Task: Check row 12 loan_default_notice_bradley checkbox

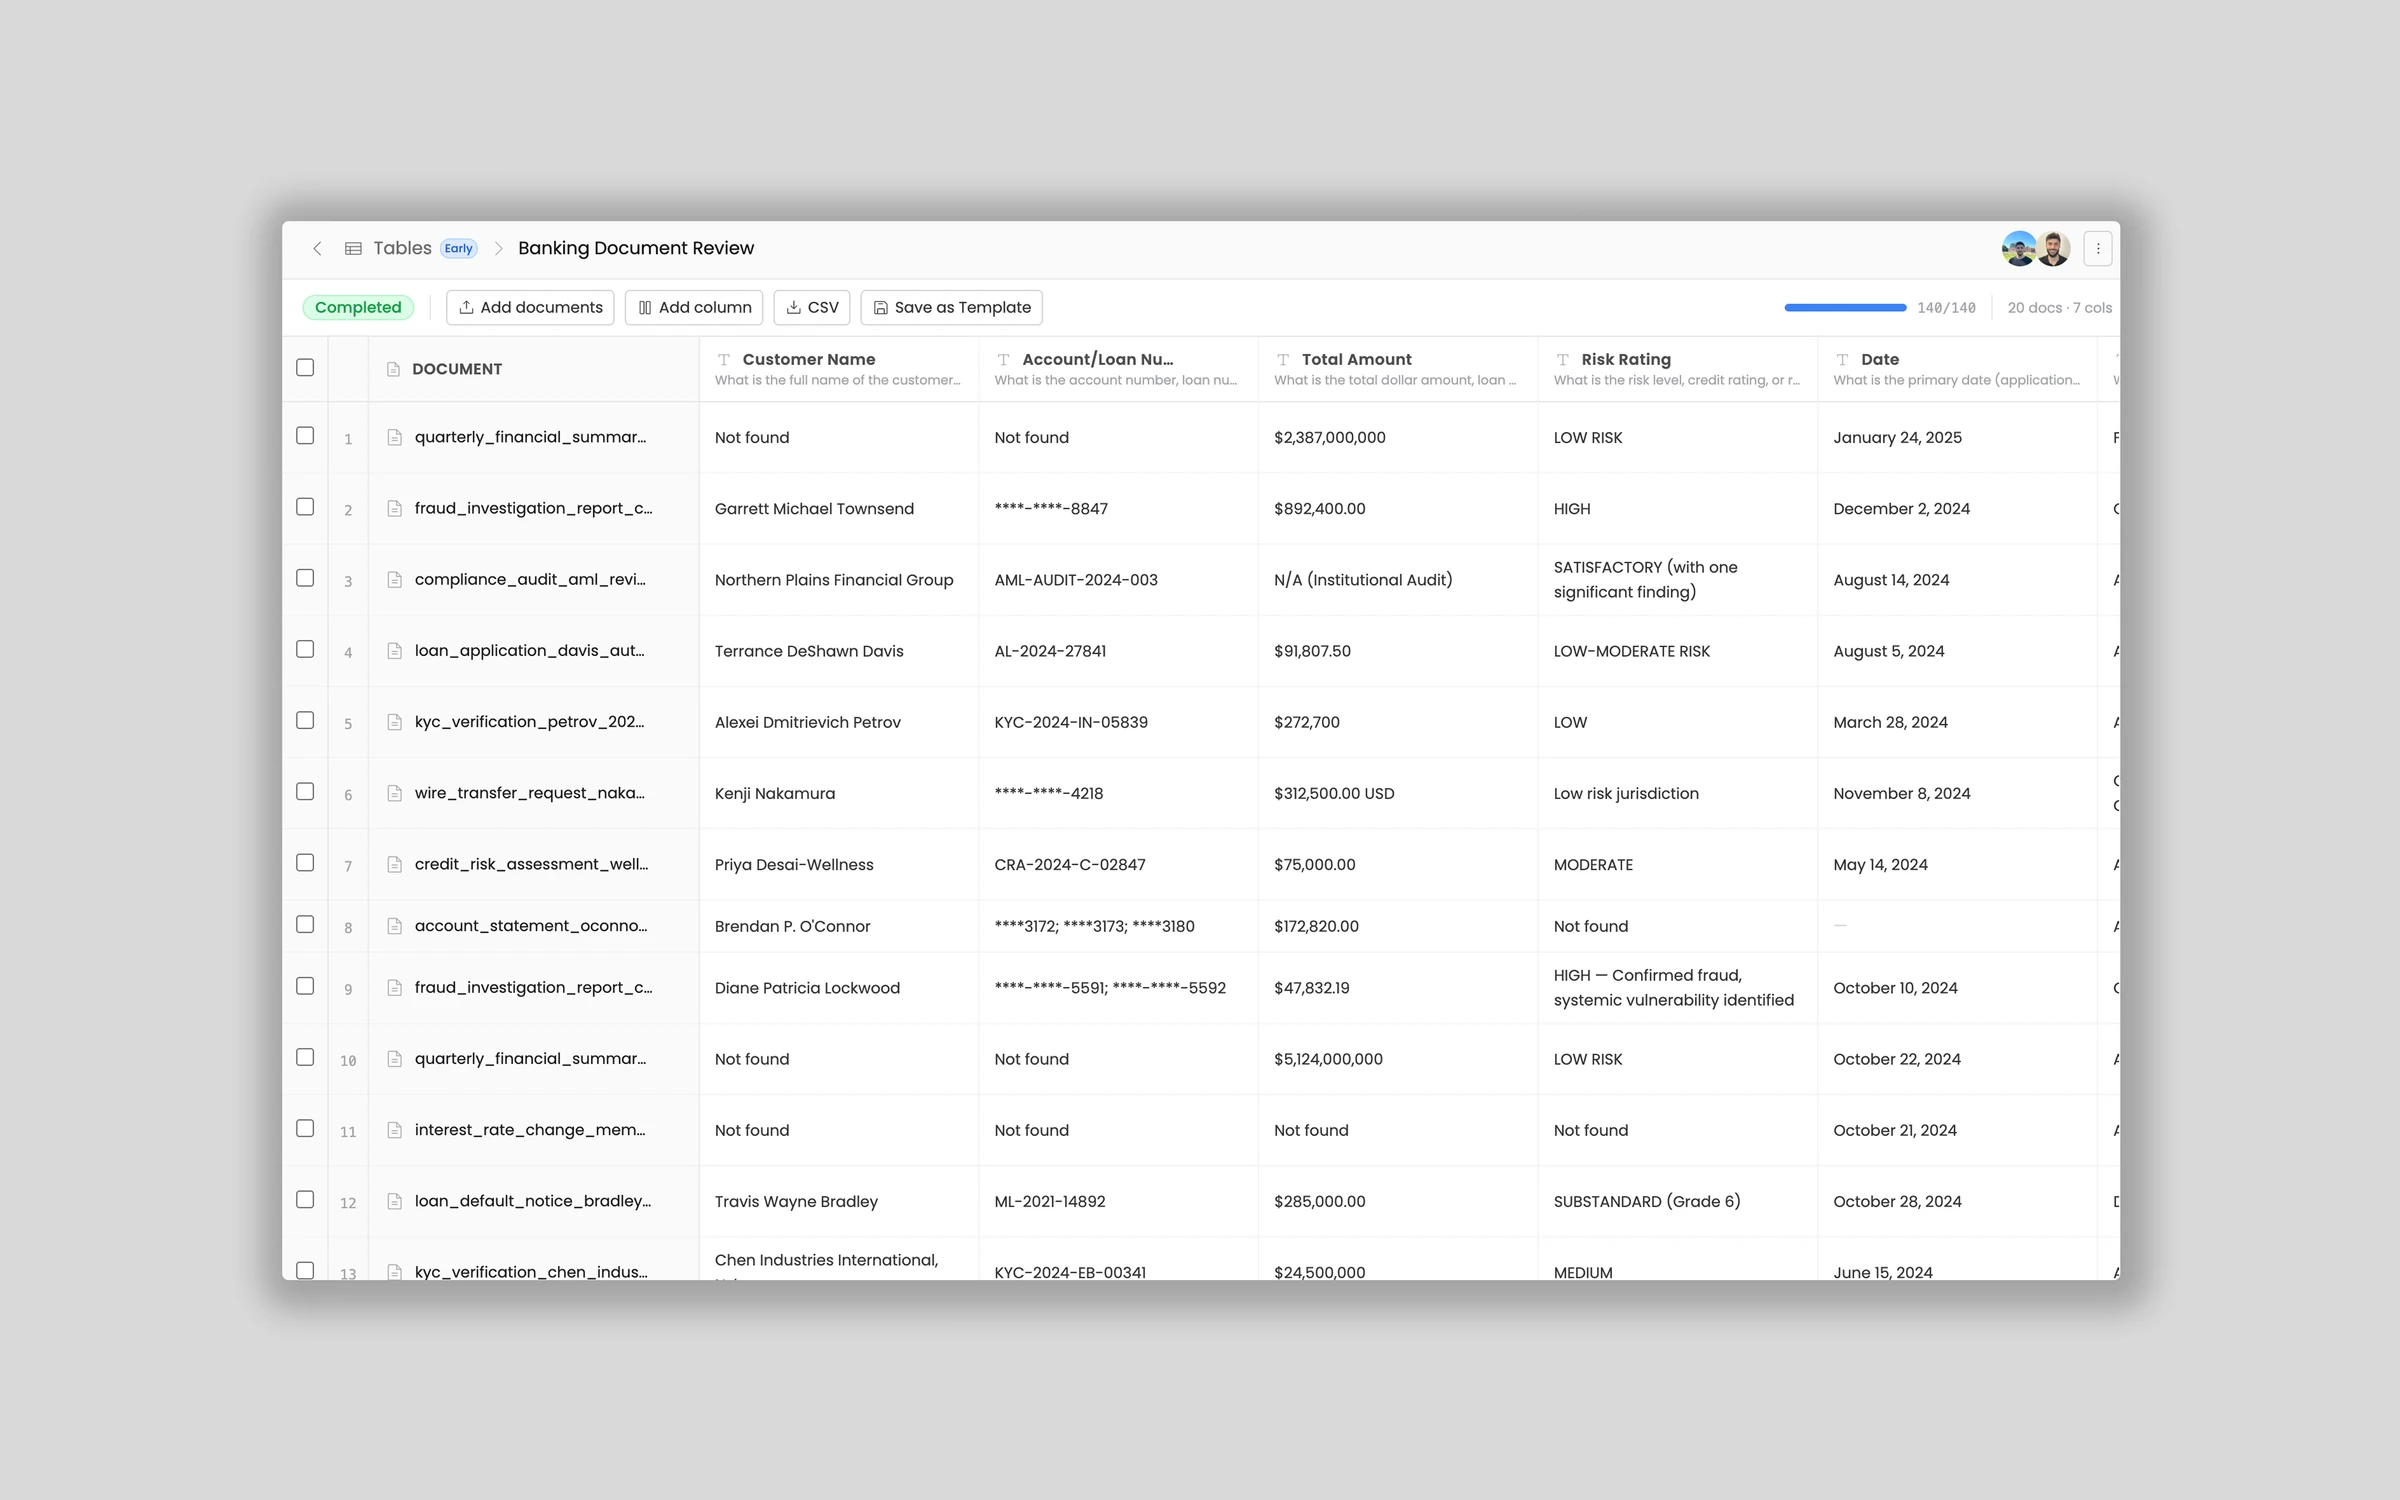Action: point(305,1200)
